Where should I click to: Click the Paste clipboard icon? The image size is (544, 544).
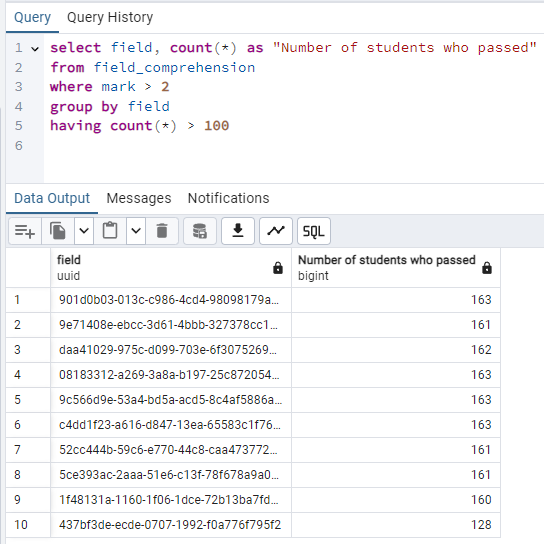[110, 231]
